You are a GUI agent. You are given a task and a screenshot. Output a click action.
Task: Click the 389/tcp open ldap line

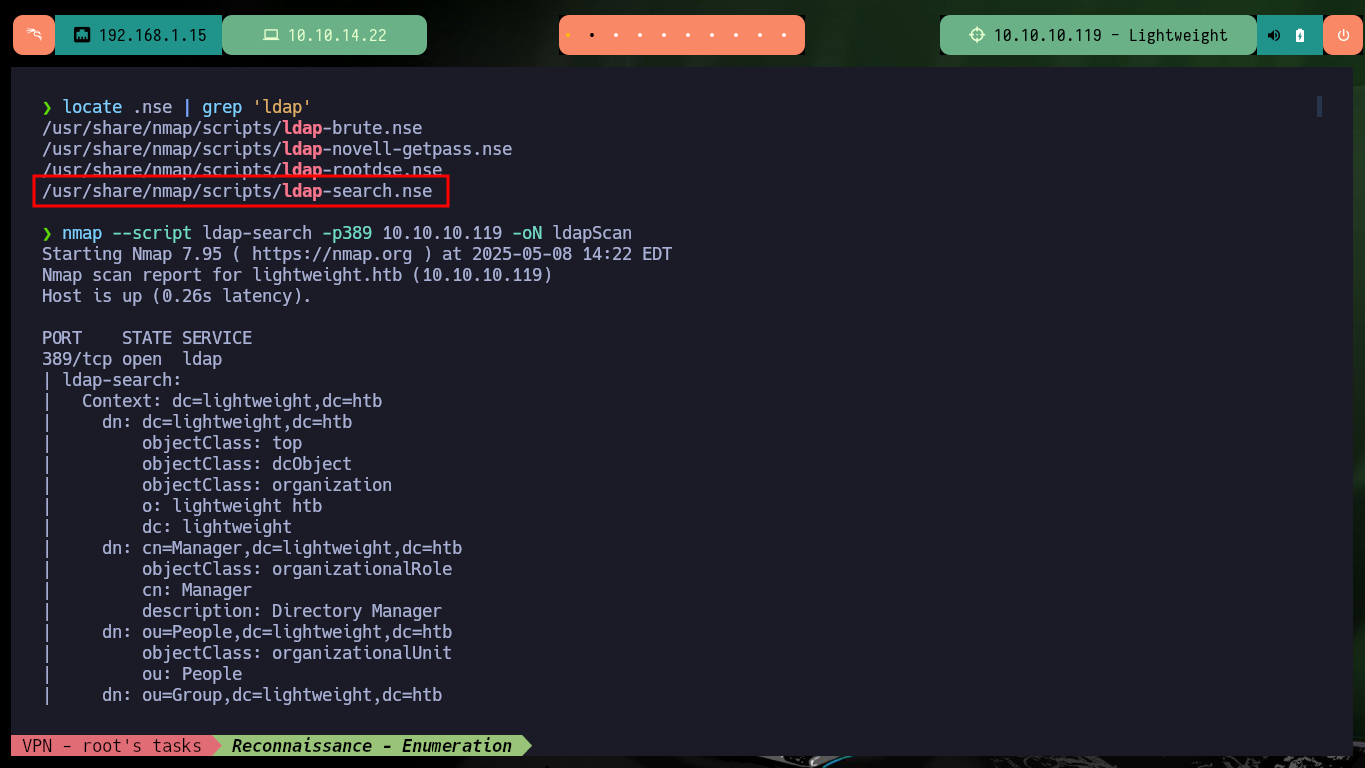132,359
